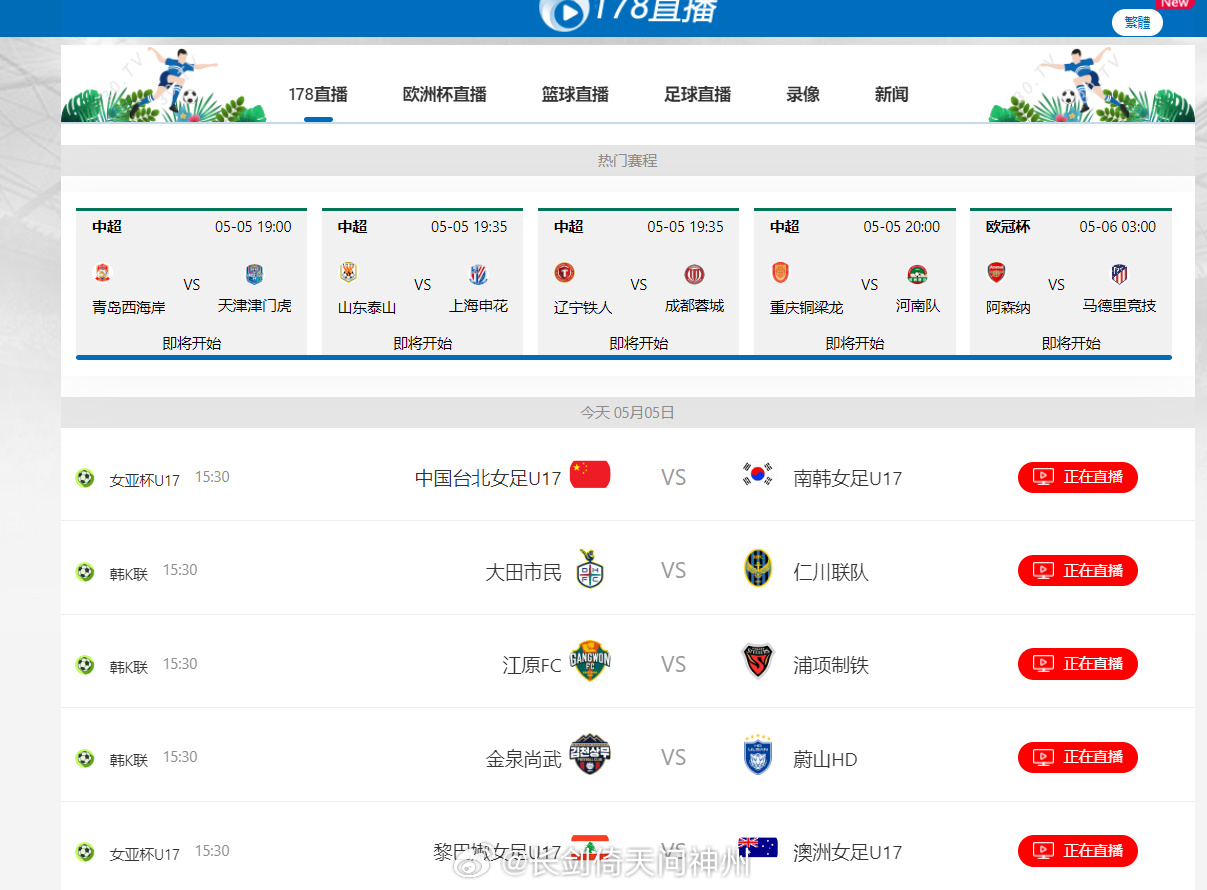
Task: Select 南韩女足U17 team name
Action: tap(848, 478)
